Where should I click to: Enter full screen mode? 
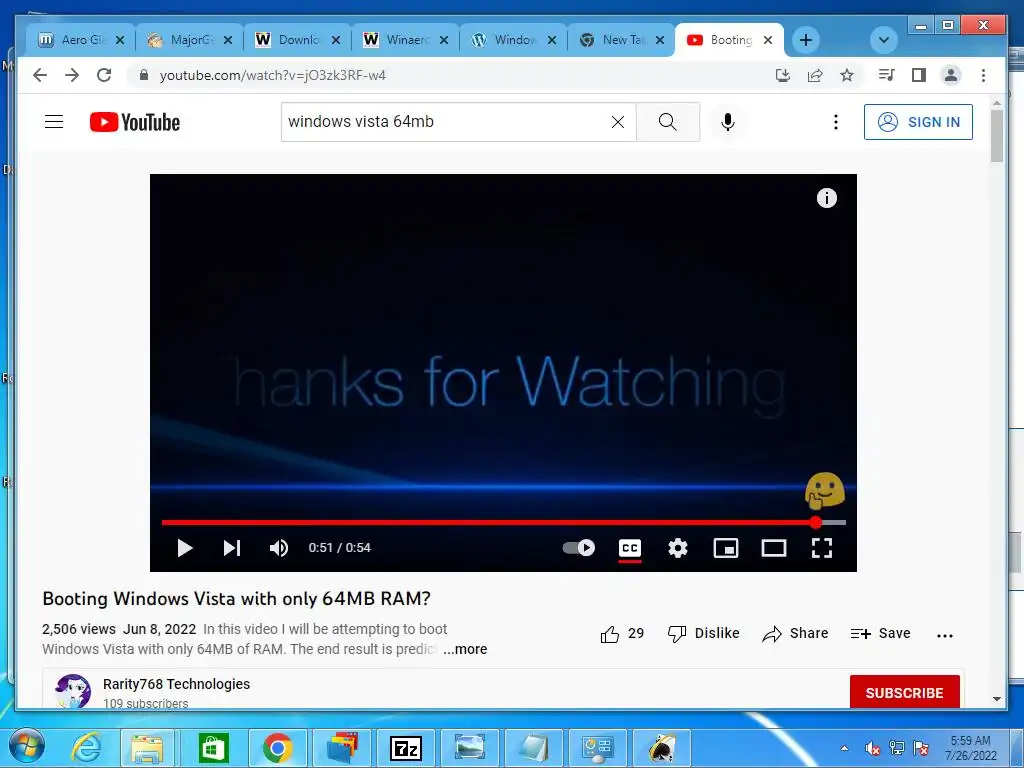[822, 548]
